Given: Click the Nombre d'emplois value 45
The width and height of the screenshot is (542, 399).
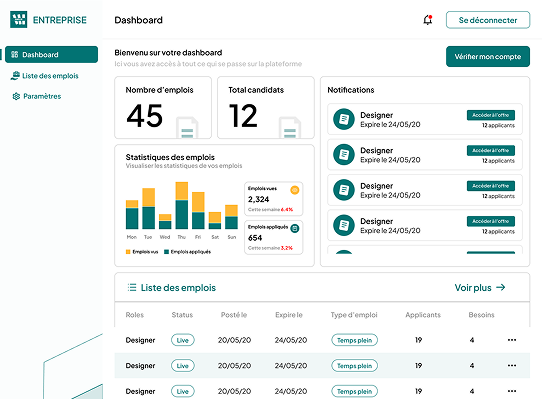Looking at the screenshot, I should click(x=144, y=116).
